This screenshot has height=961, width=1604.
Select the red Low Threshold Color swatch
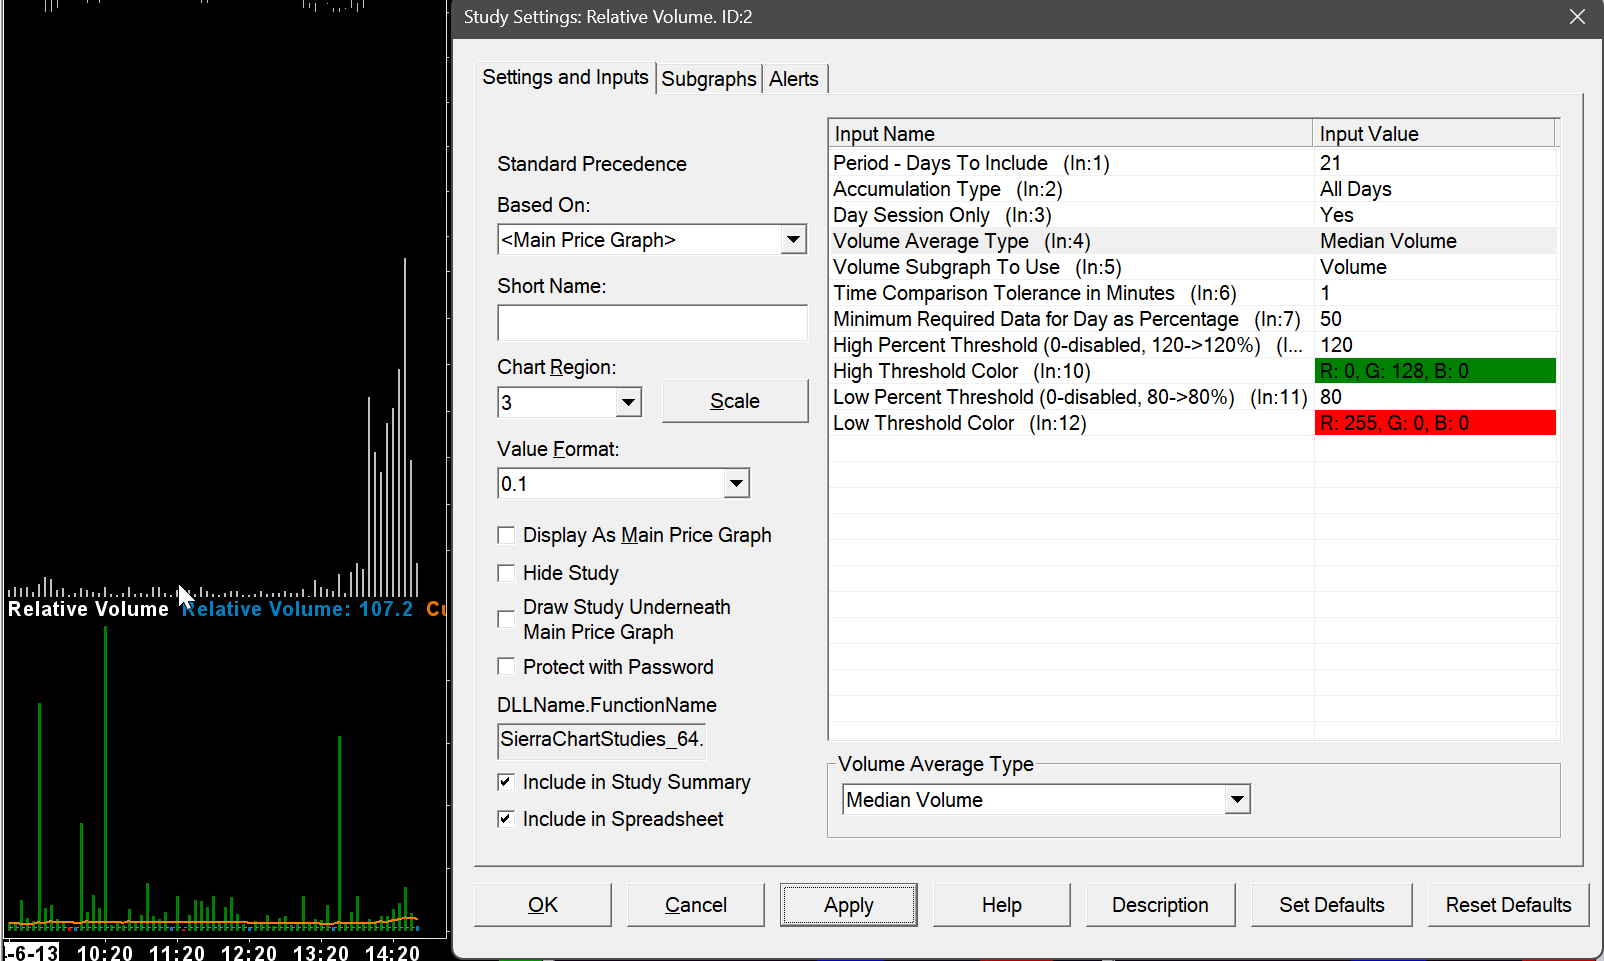1435,423
